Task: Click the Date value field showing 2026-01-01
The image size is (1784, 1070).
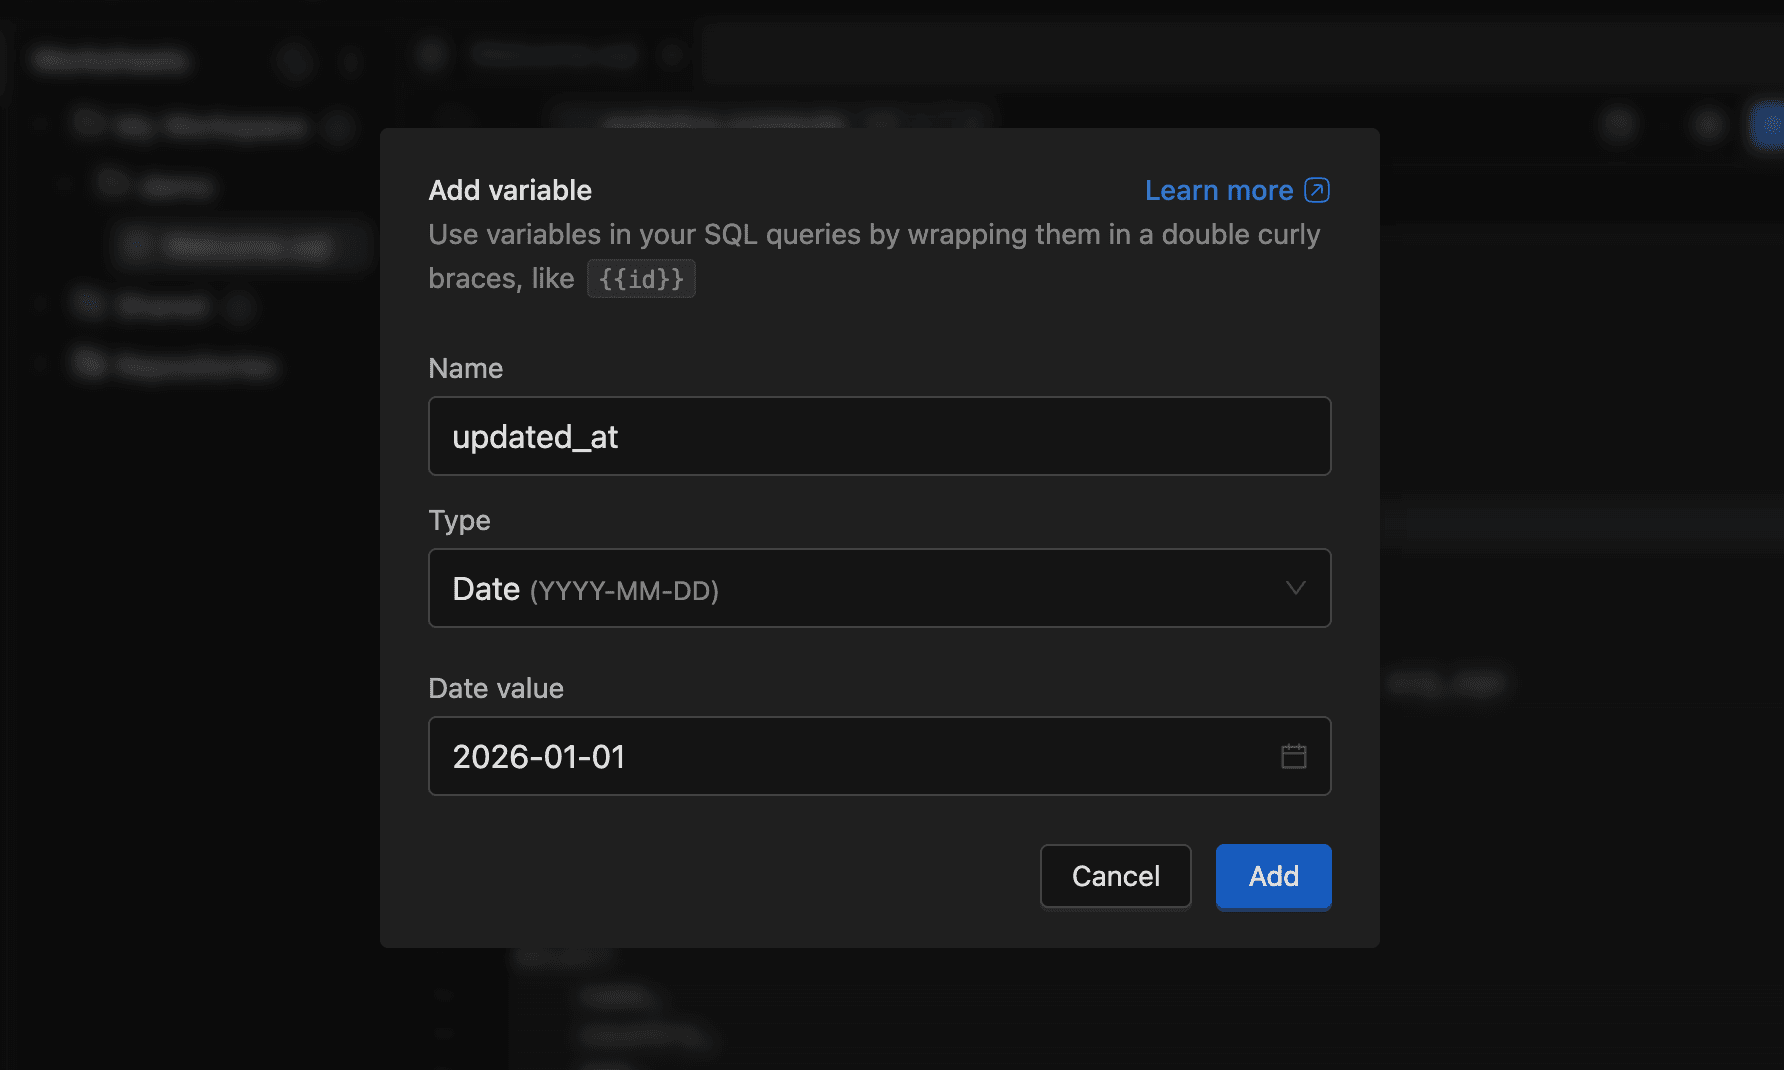Action: 820,756
